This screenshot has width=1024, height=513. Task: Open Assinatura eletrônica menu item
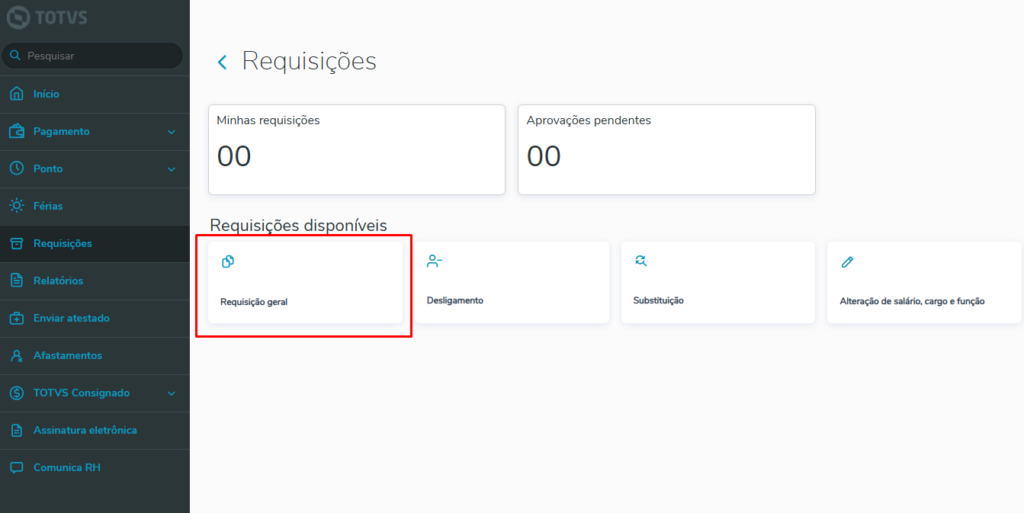84,430
